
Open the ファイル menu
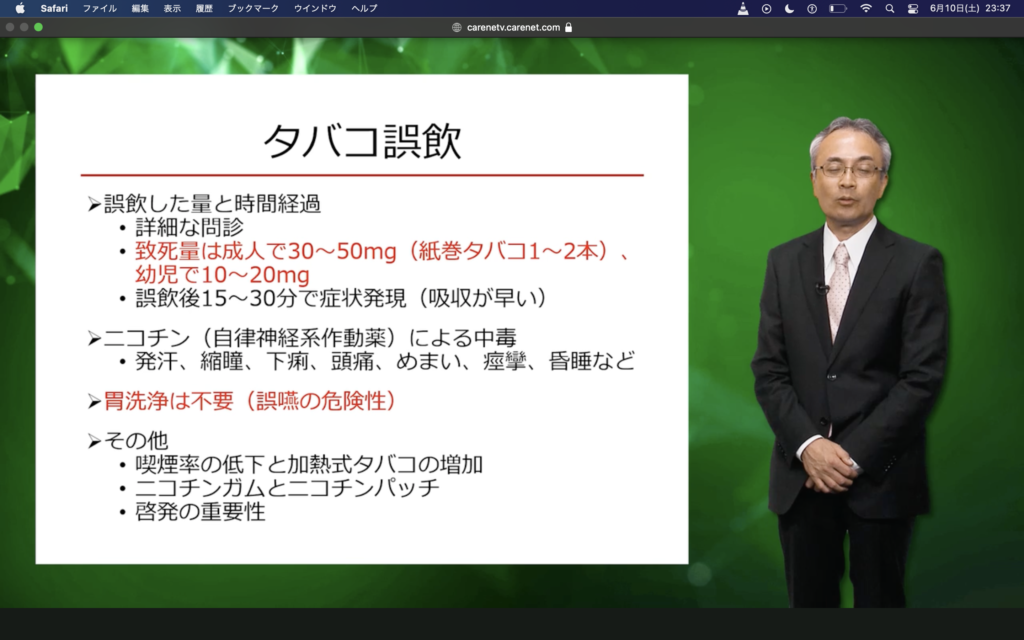tap(99, 8)
